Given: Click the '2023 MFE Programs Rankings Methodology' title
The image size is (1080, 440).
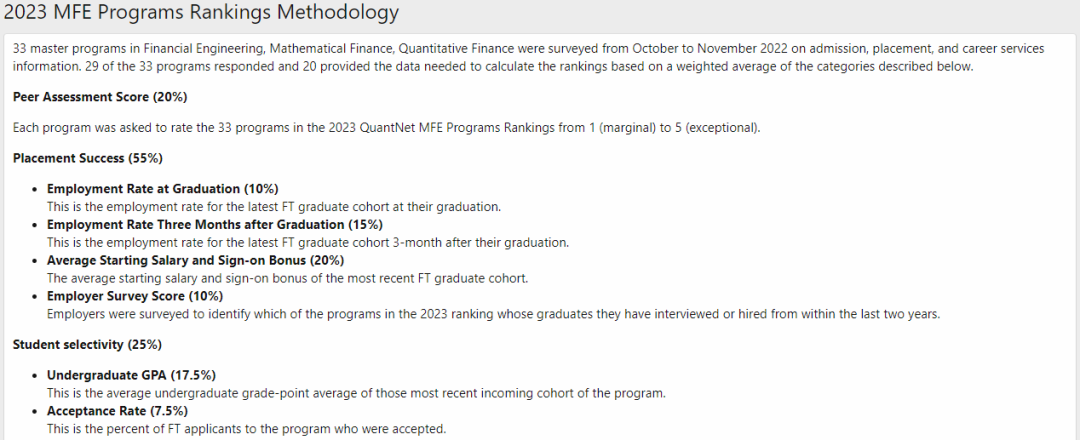Looking at the screenshot, I should pos(201,12).
